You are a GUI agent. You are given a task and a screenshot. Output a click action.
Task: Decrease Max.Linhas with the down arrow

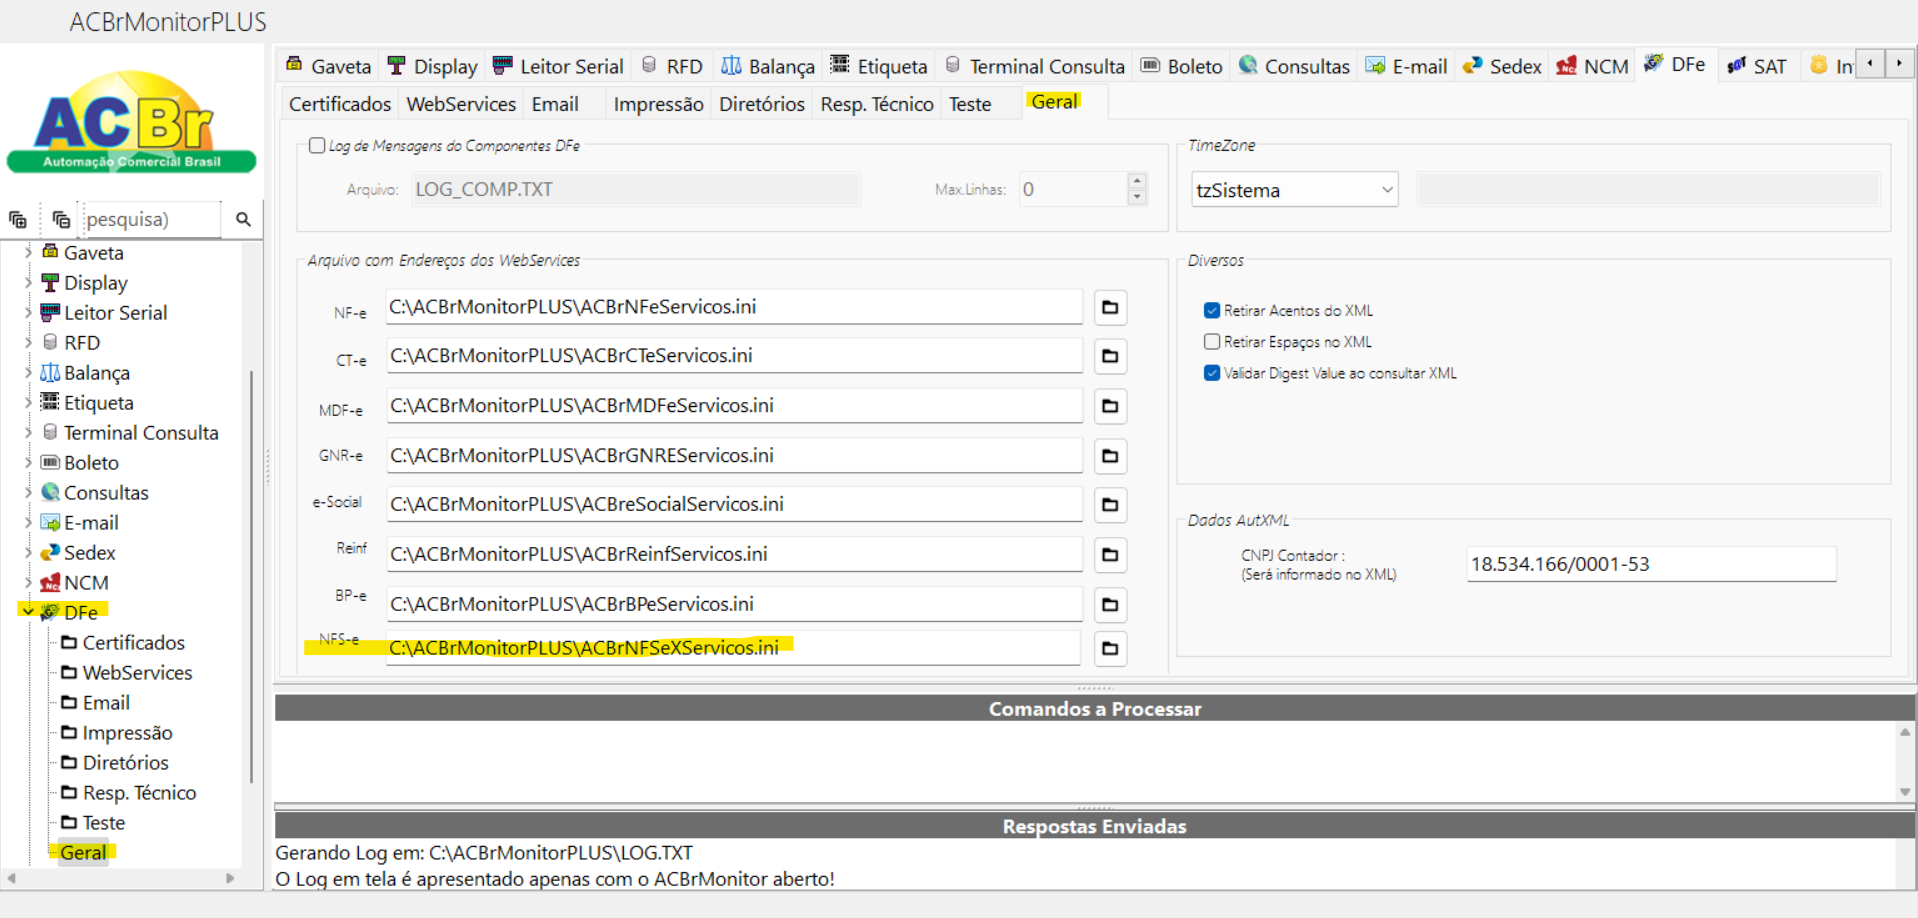(1136, 197)
